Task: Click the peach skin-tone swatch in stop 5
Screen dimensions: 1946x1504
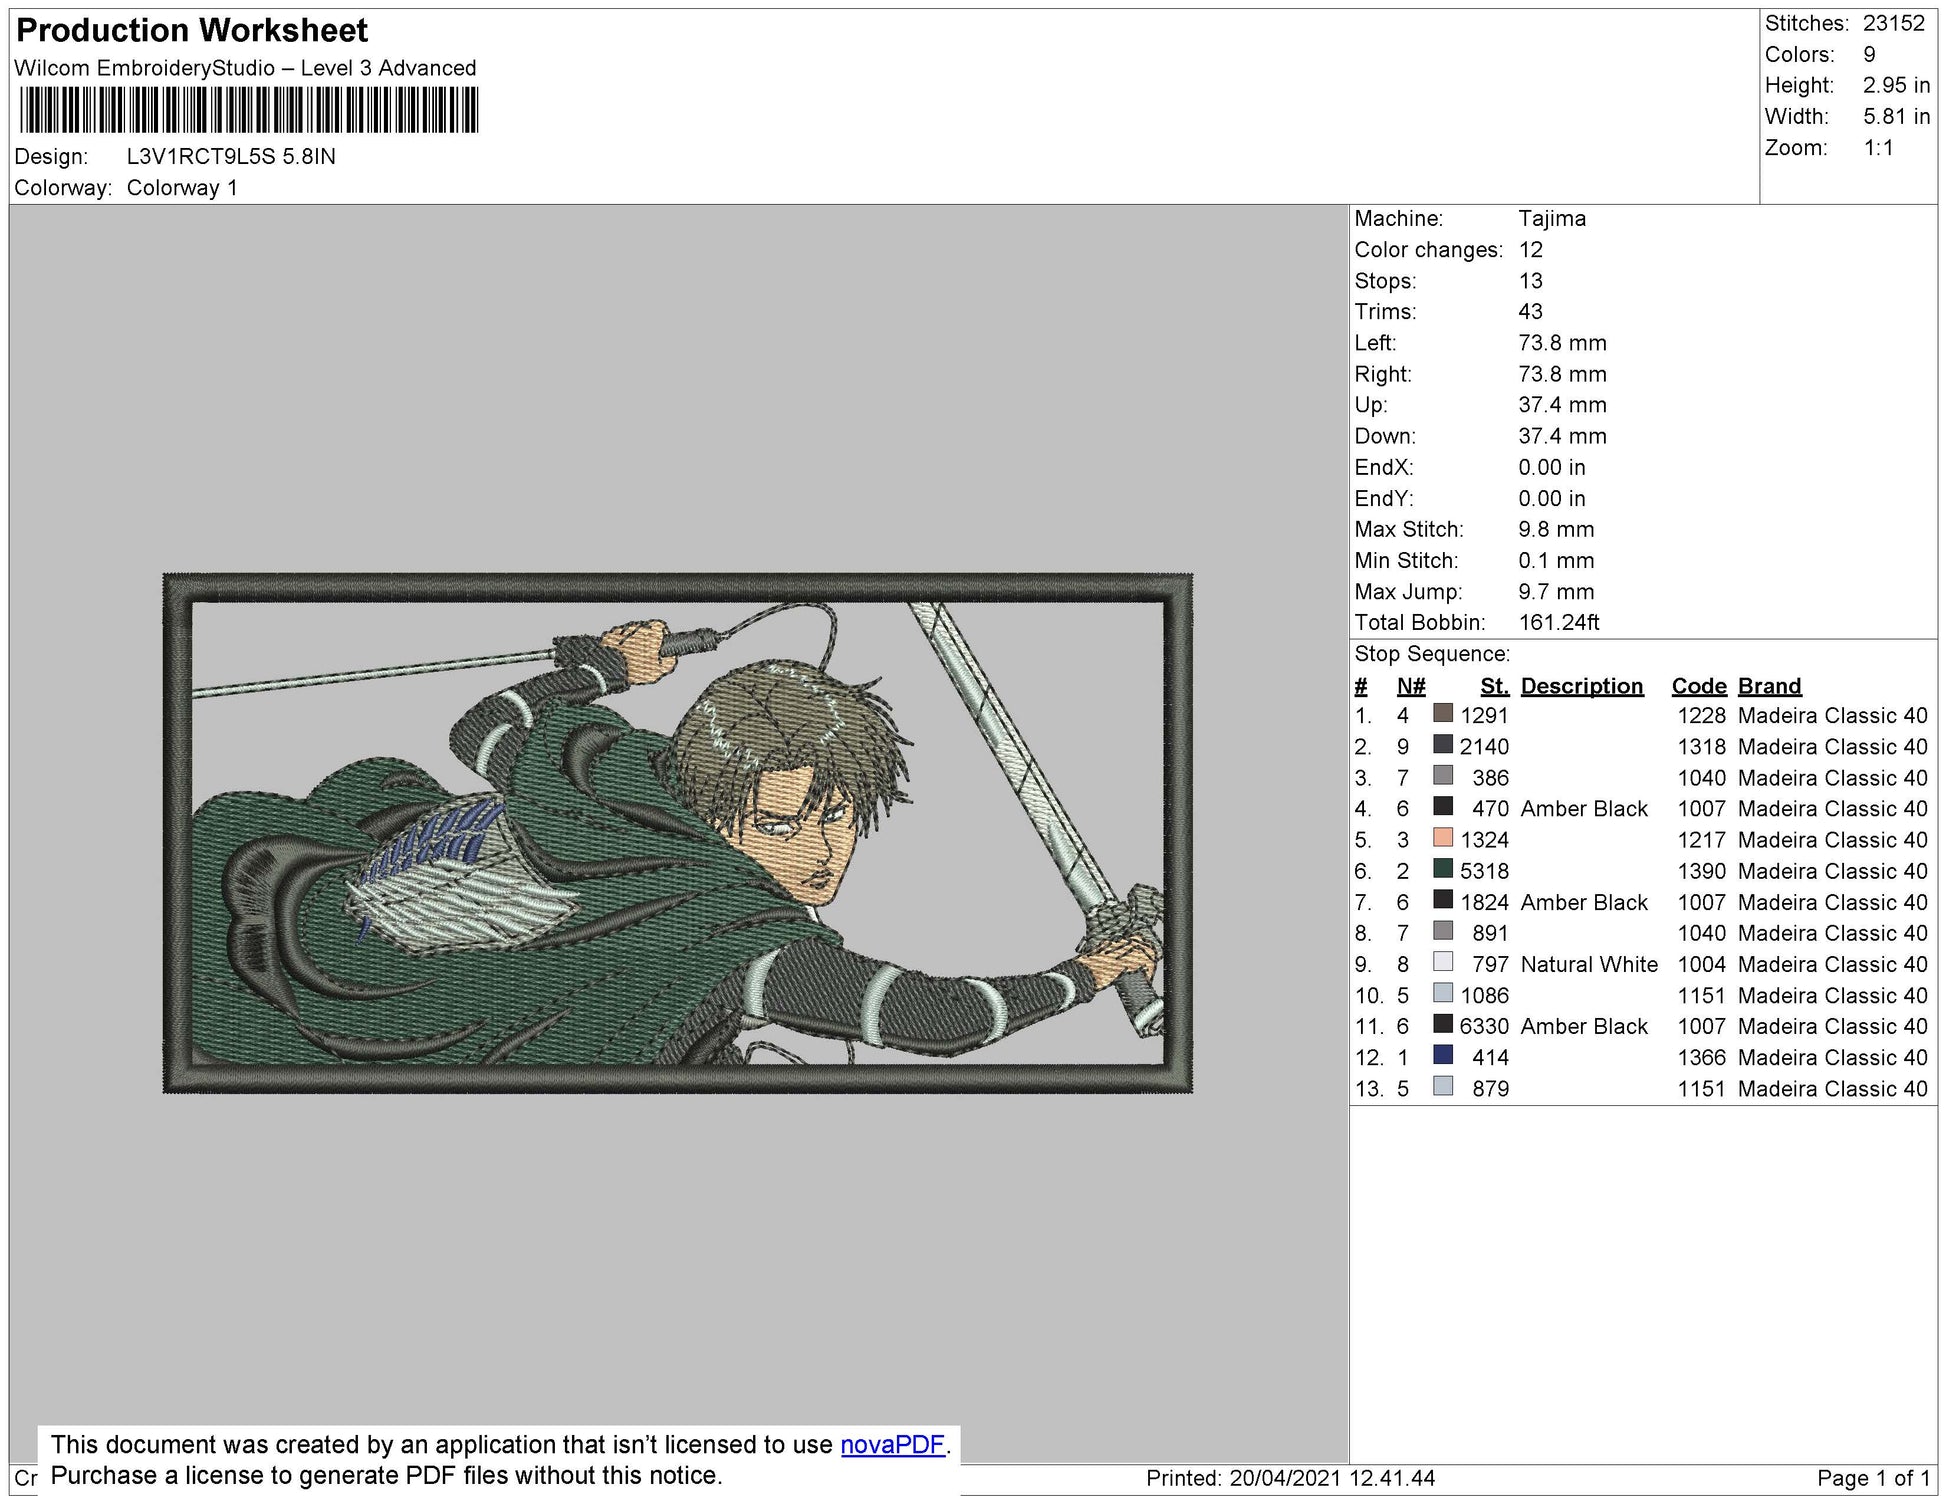Action: (x=1442, y=838)
